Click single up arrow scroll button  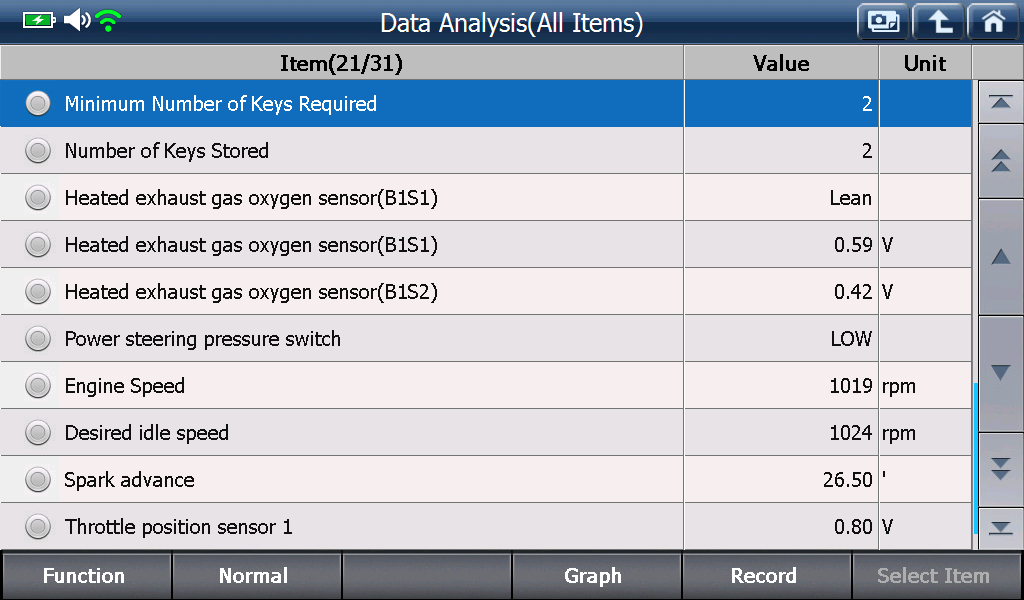(1000, 257)
